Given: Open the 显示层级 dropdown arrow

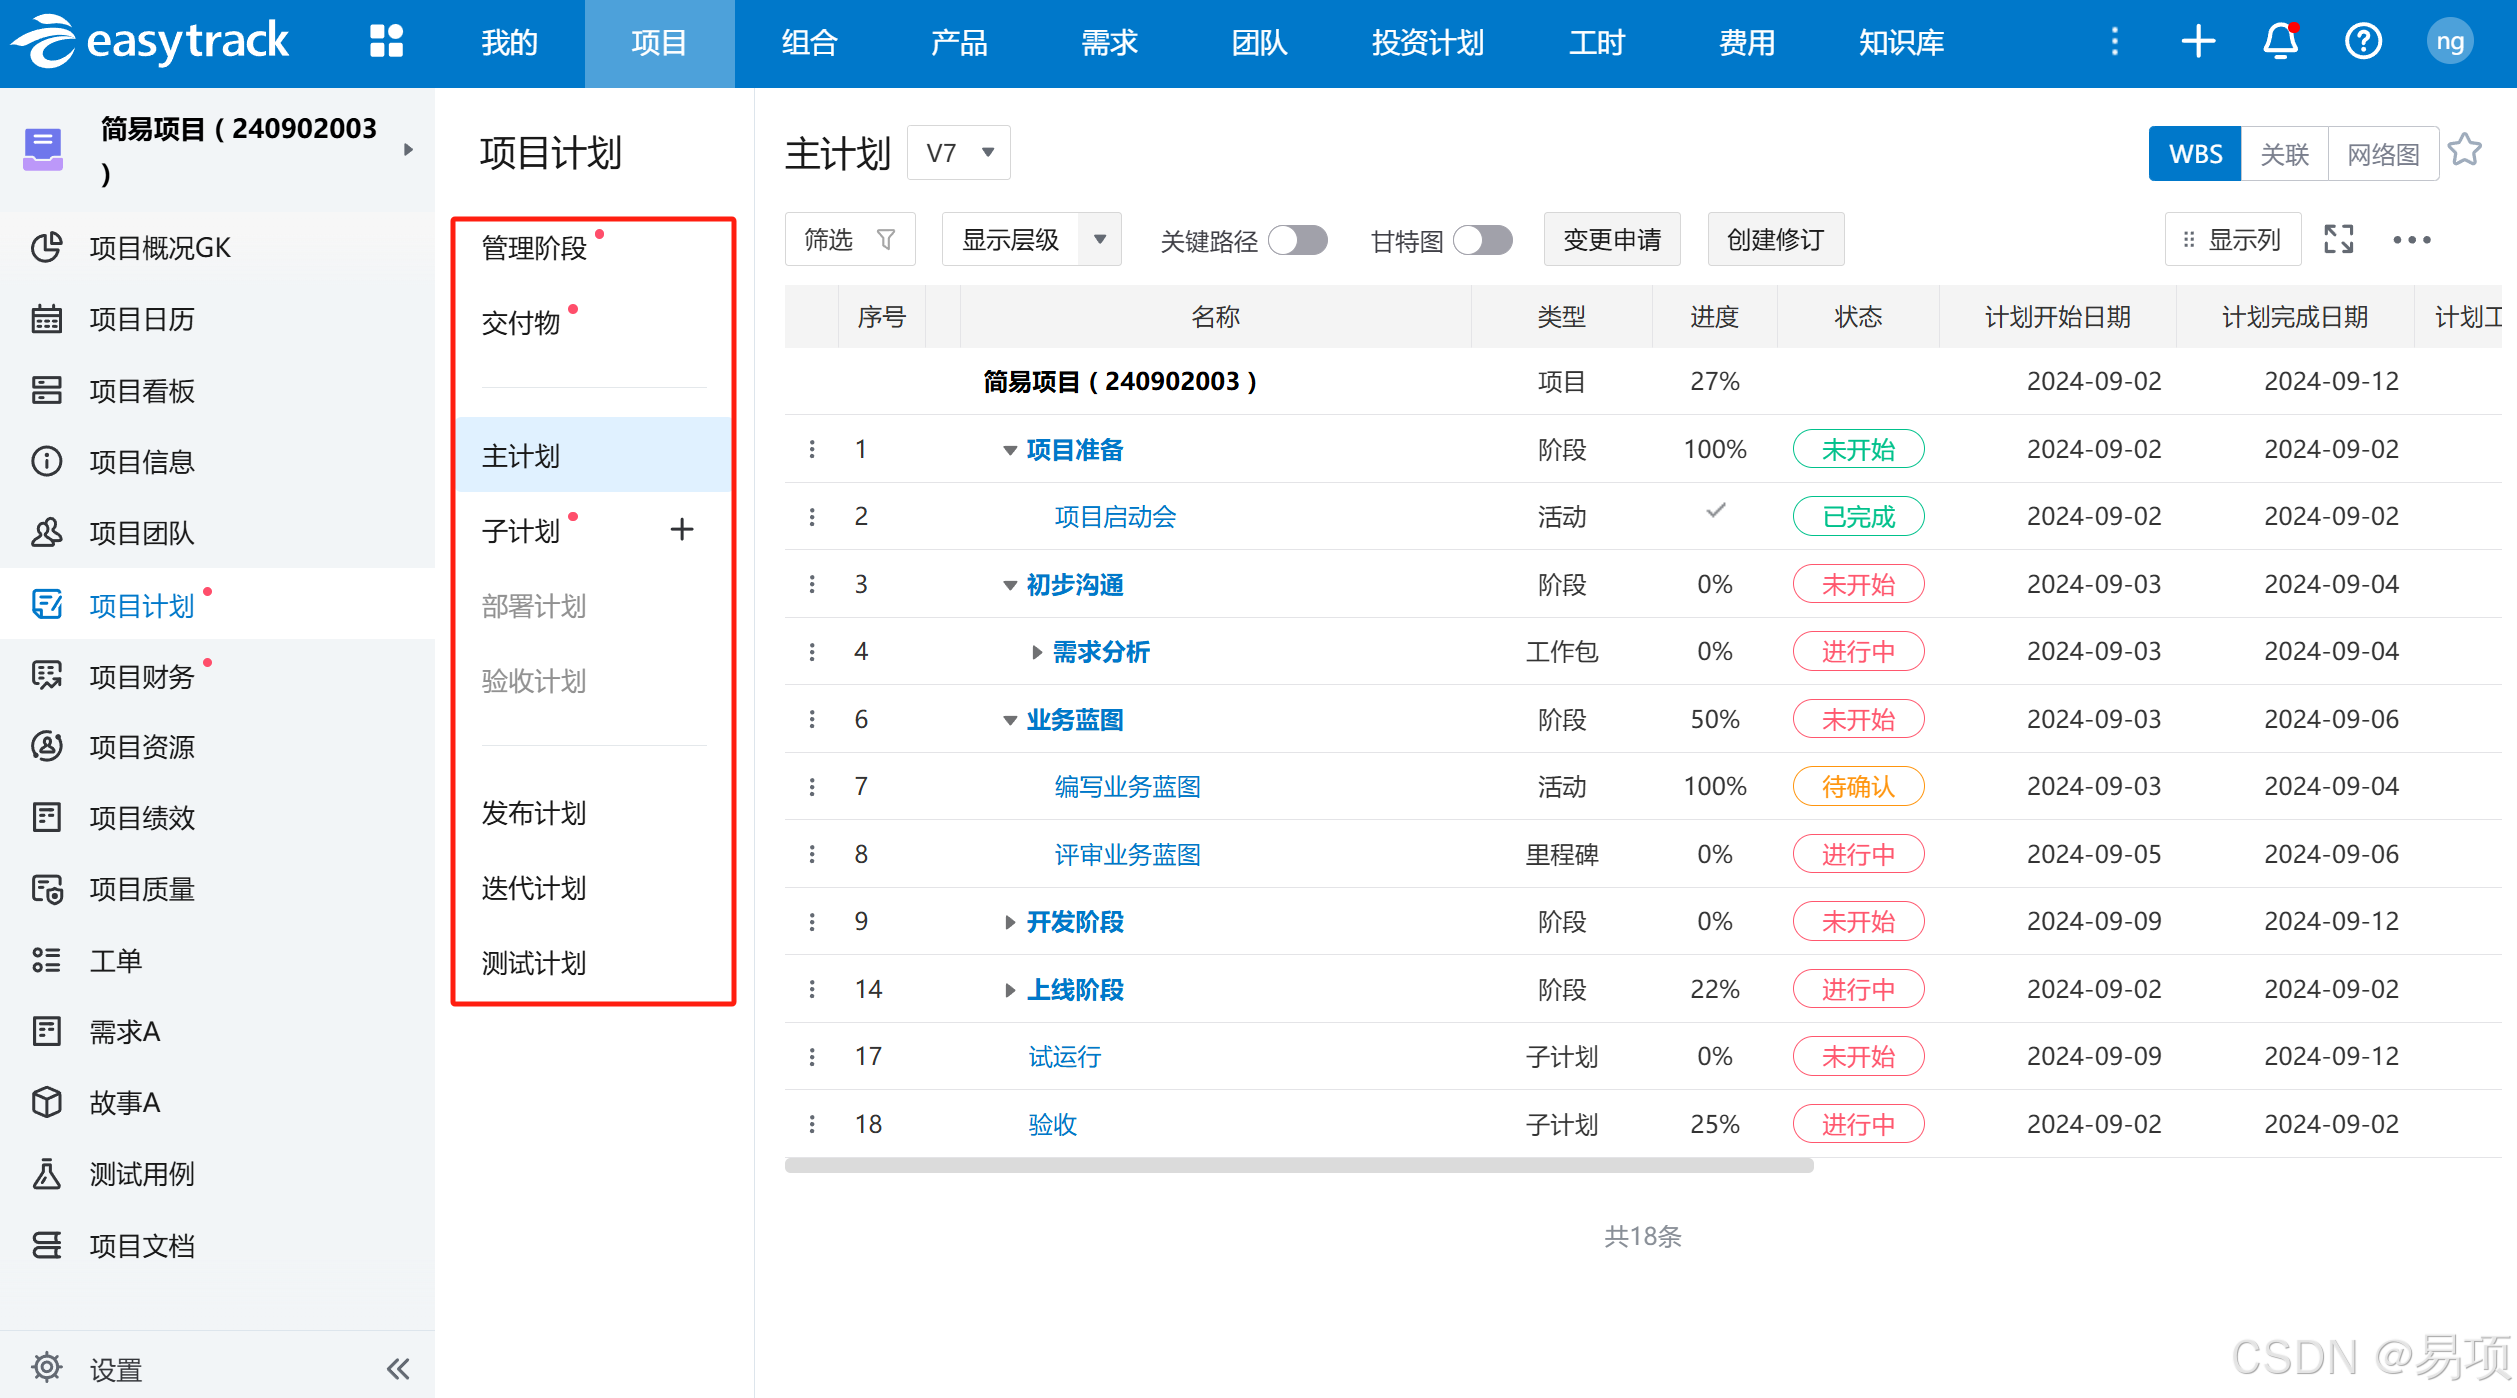Looking at the screenshot, I should tap(1099, 240).
